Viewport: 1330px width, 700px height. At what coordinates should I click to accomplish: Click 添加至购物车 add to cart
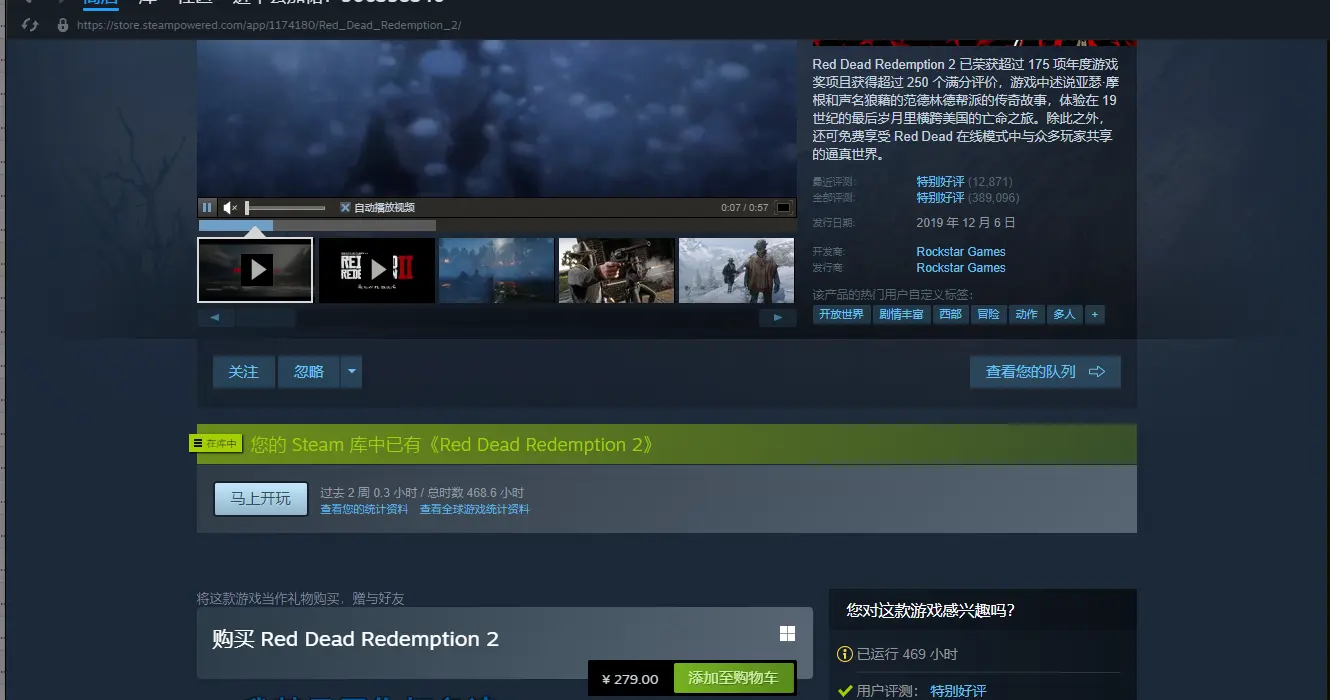pyautogui.click(x=733, y=678)
